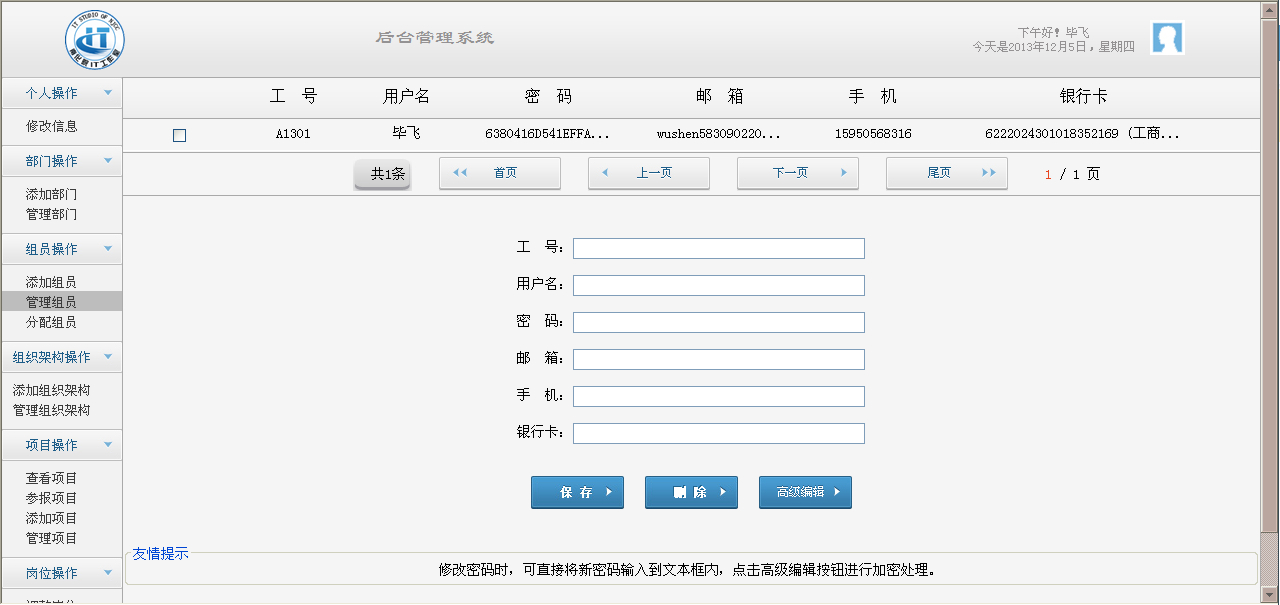Collapse the 部门操作 section
Screen dimensions: 1280x605
[107, 161]
